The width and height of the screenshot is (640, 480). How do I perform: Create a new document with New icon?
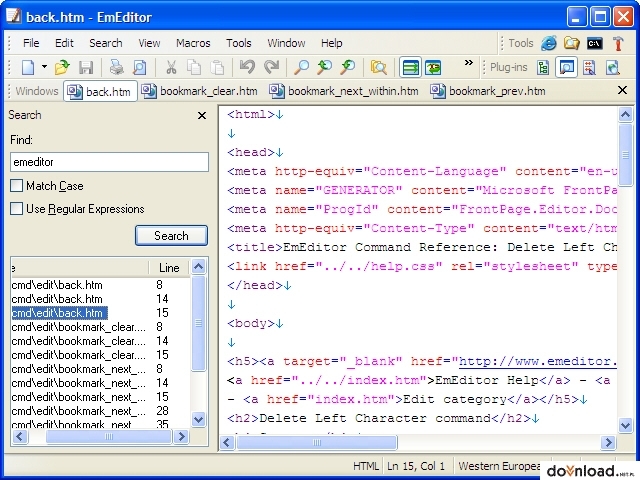[x=28, y=67]
